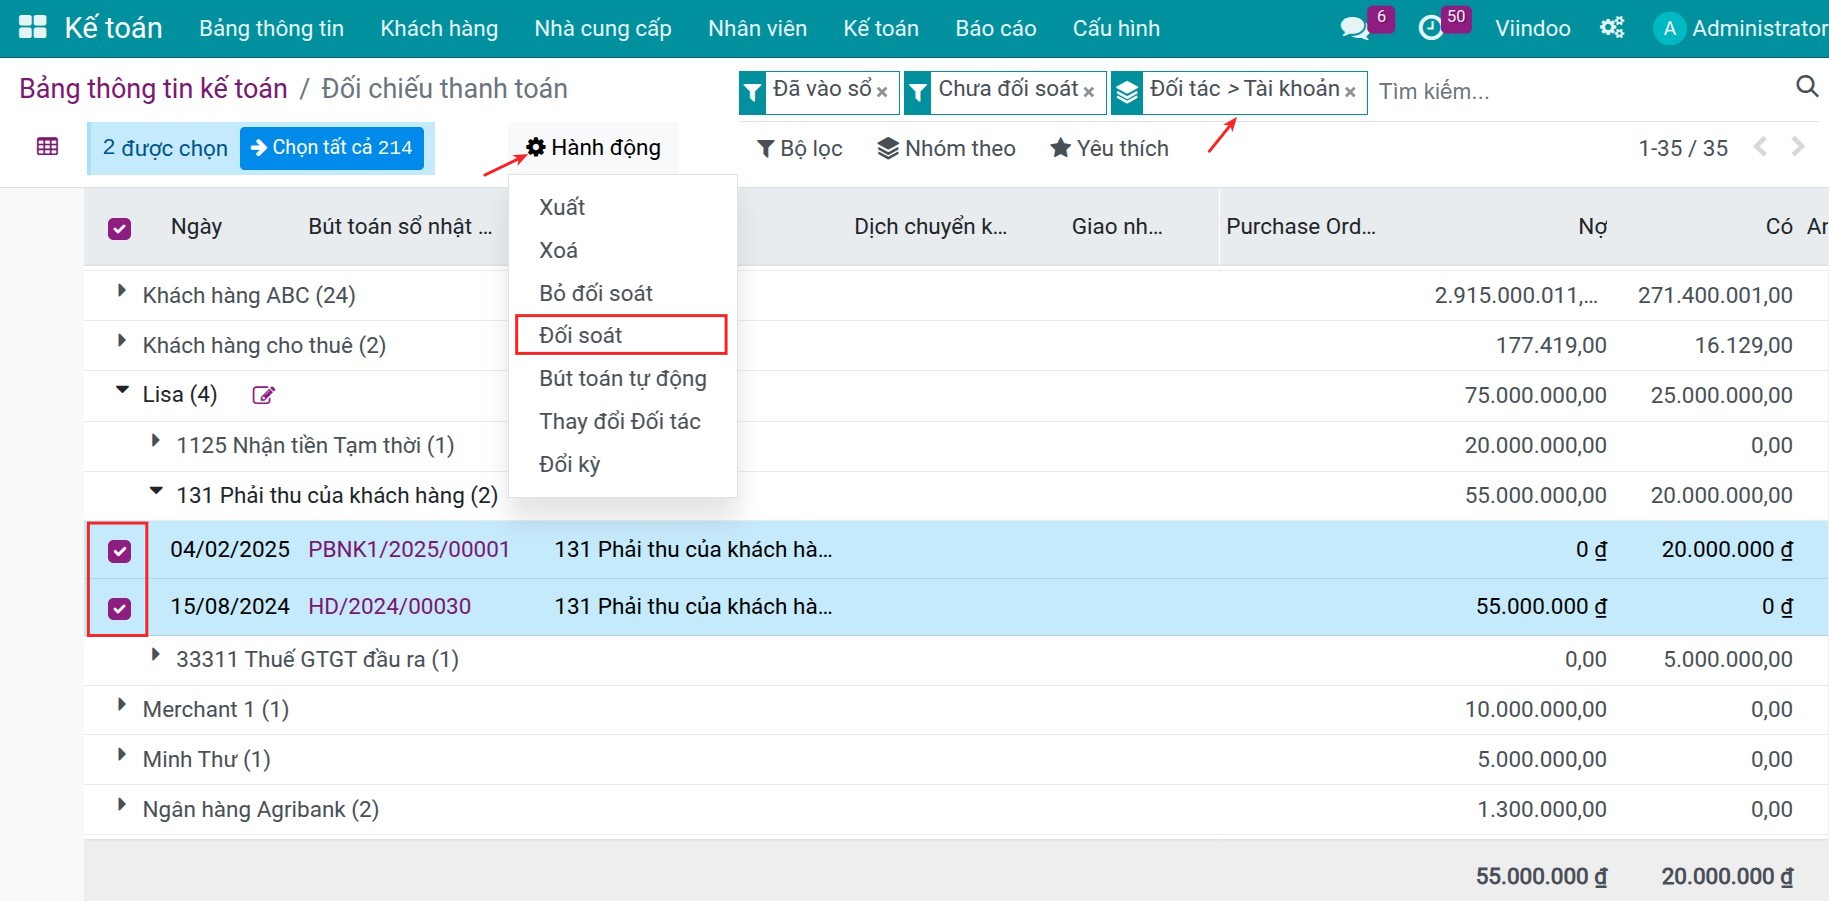Collapse the Lisa group
This screenshot has height=901, width=1829.
[121, 392]
